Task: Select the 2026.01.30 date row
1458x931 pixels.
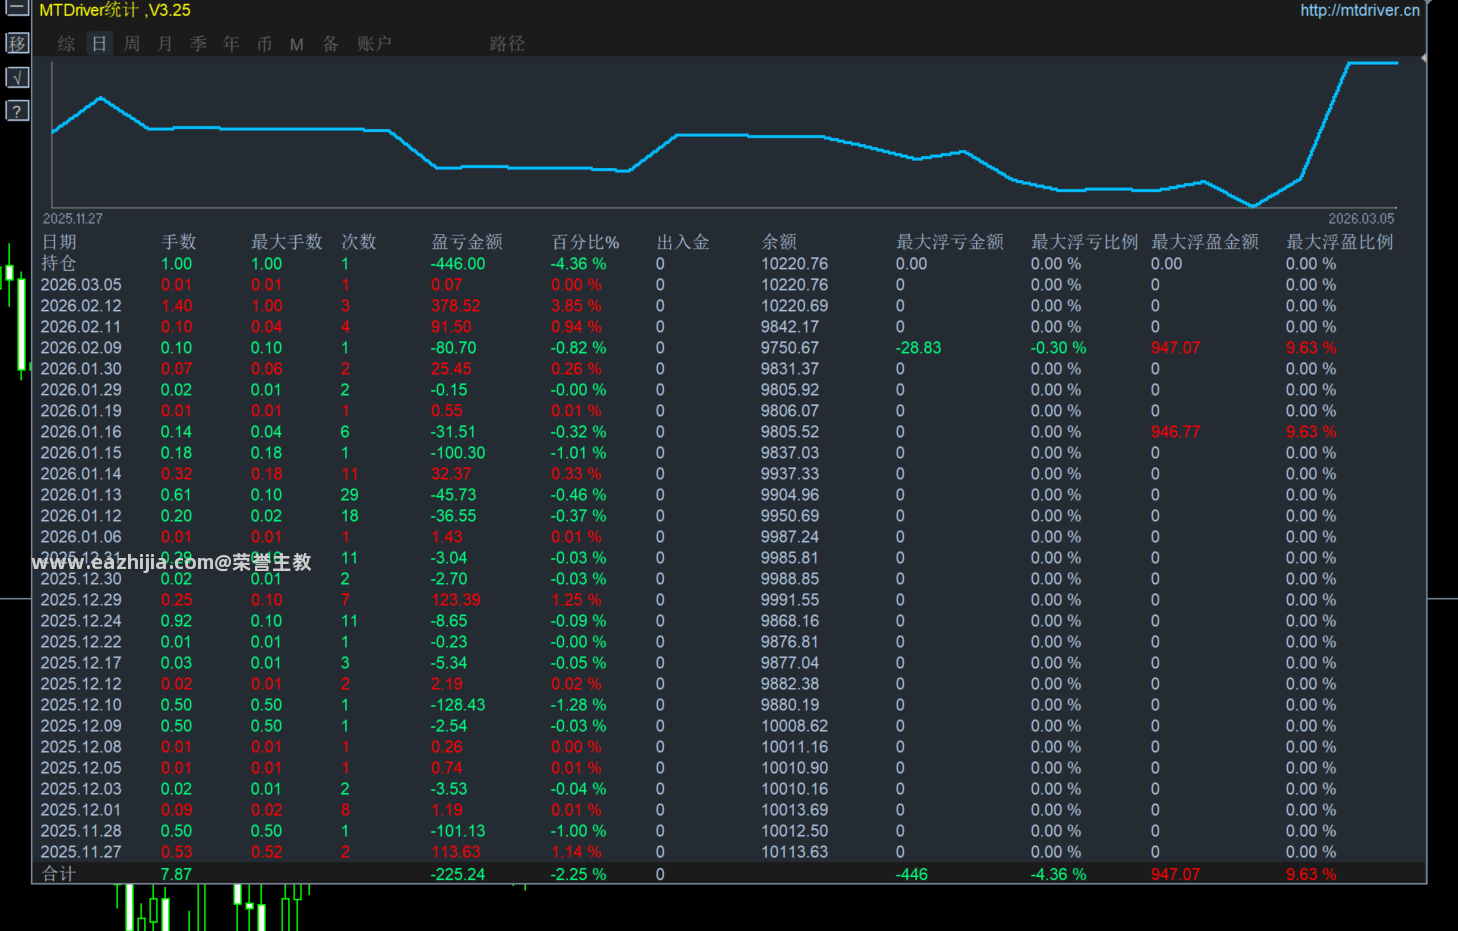Action: point(81,369)
